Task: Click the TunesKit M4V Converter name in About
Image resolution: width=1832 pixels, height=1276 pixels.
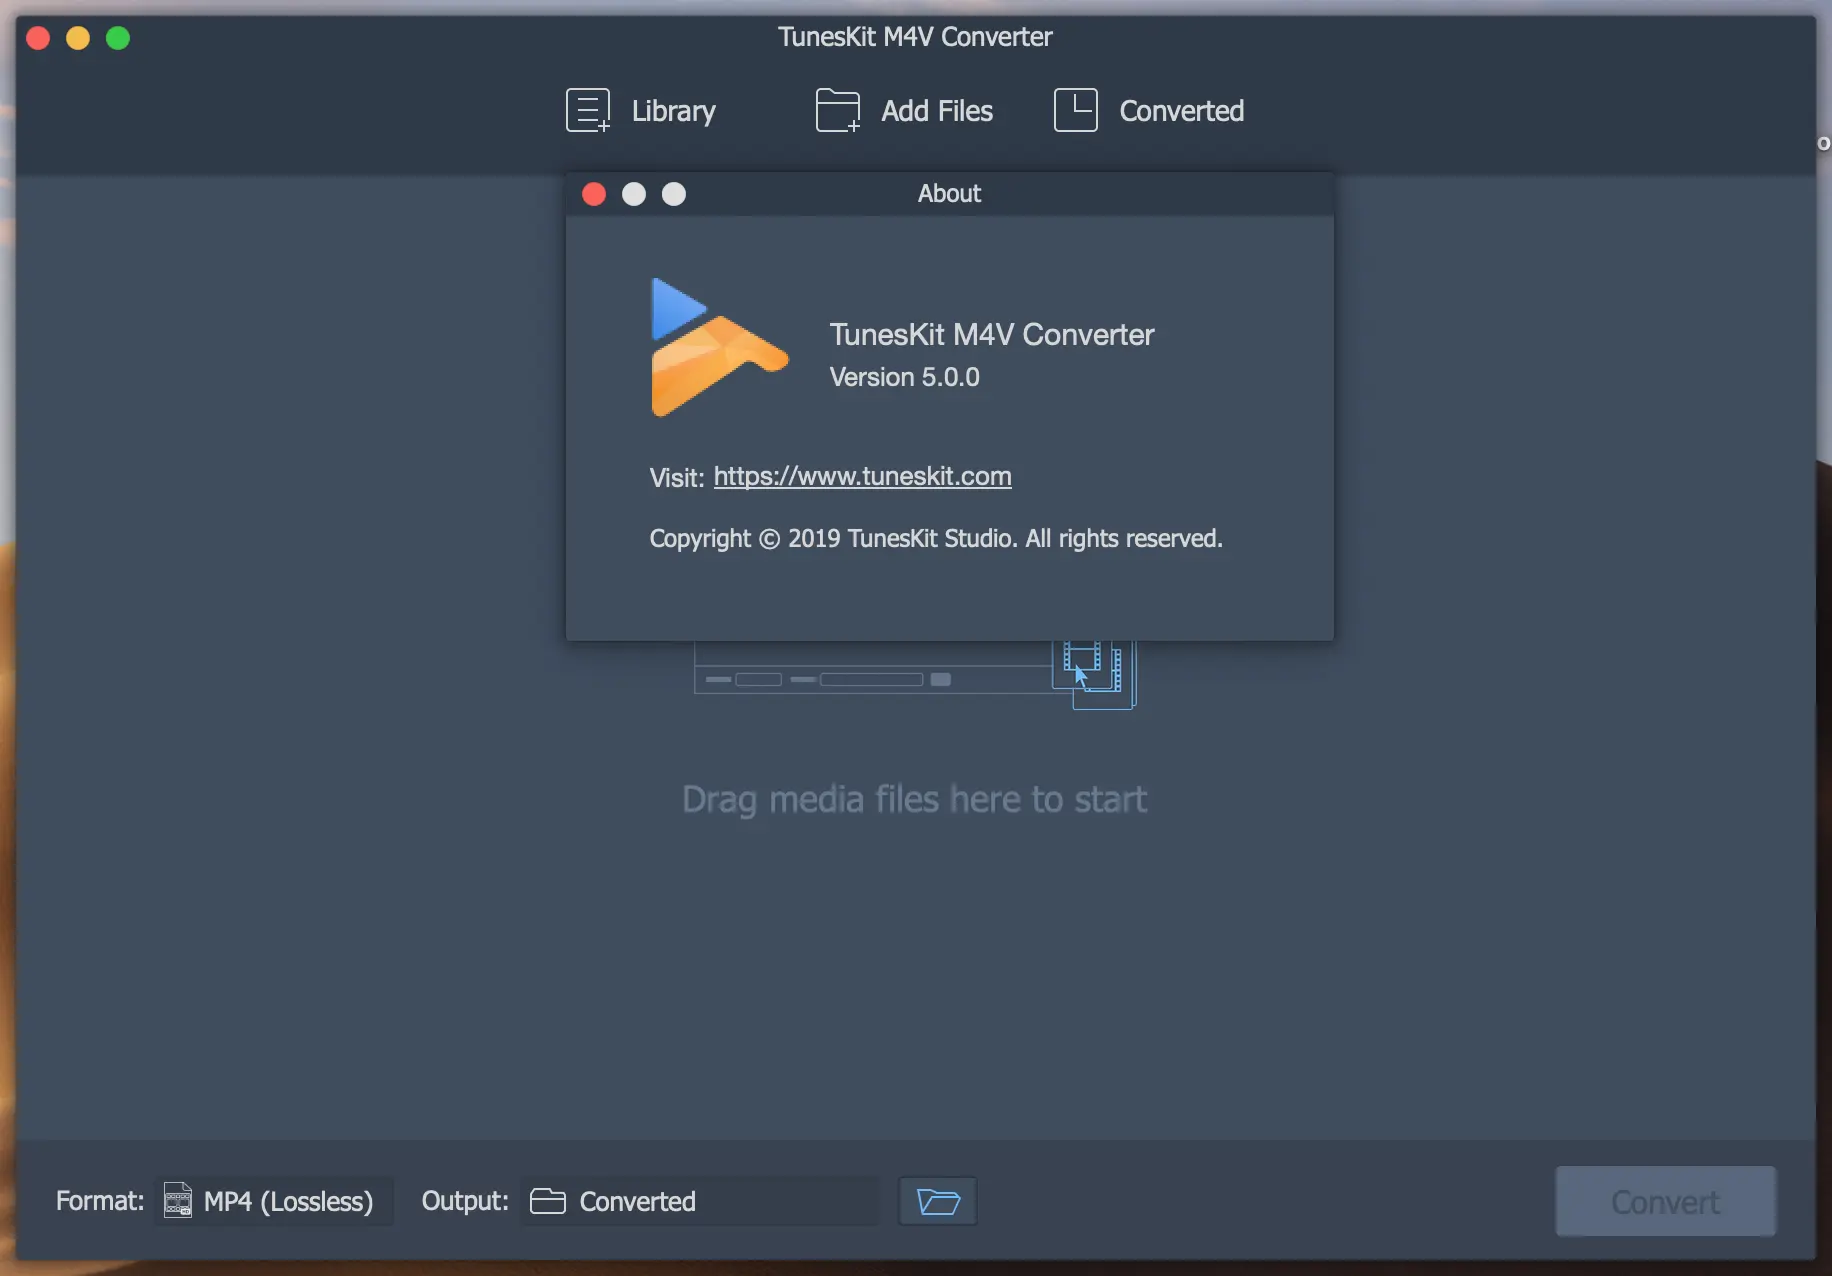Action: [x=992, y=334]
